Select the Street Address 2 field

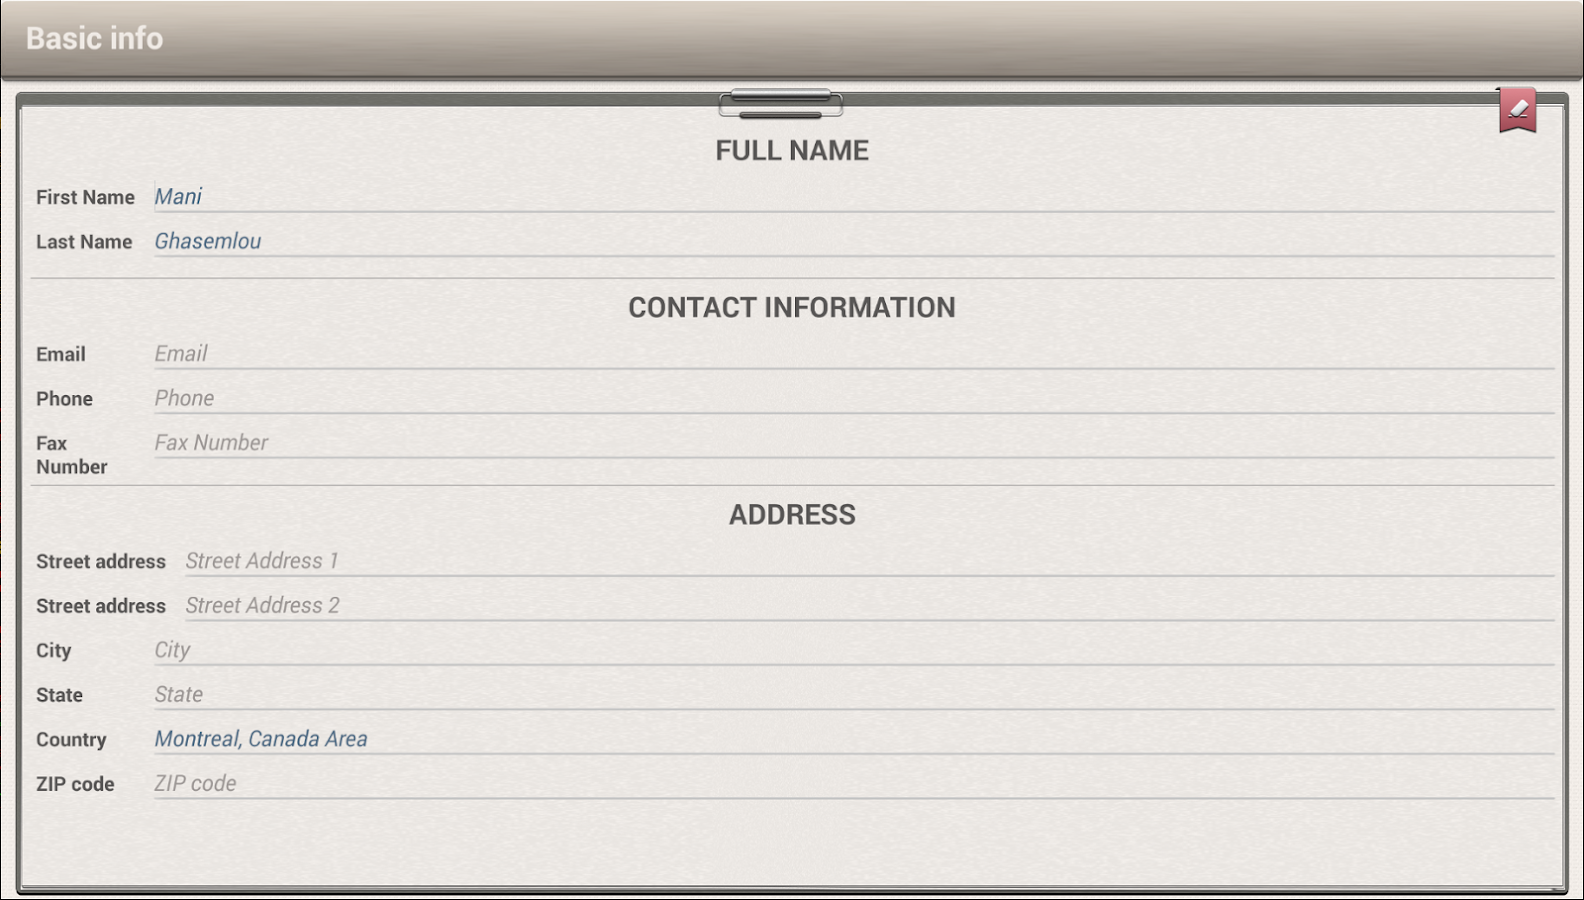point(870,605)
